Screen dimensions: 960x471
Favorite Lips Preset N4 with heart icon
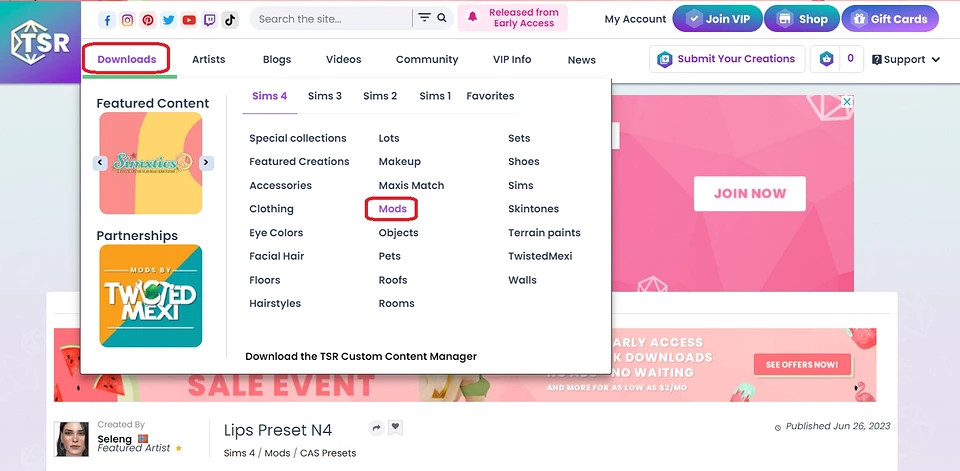coord(395,427)
